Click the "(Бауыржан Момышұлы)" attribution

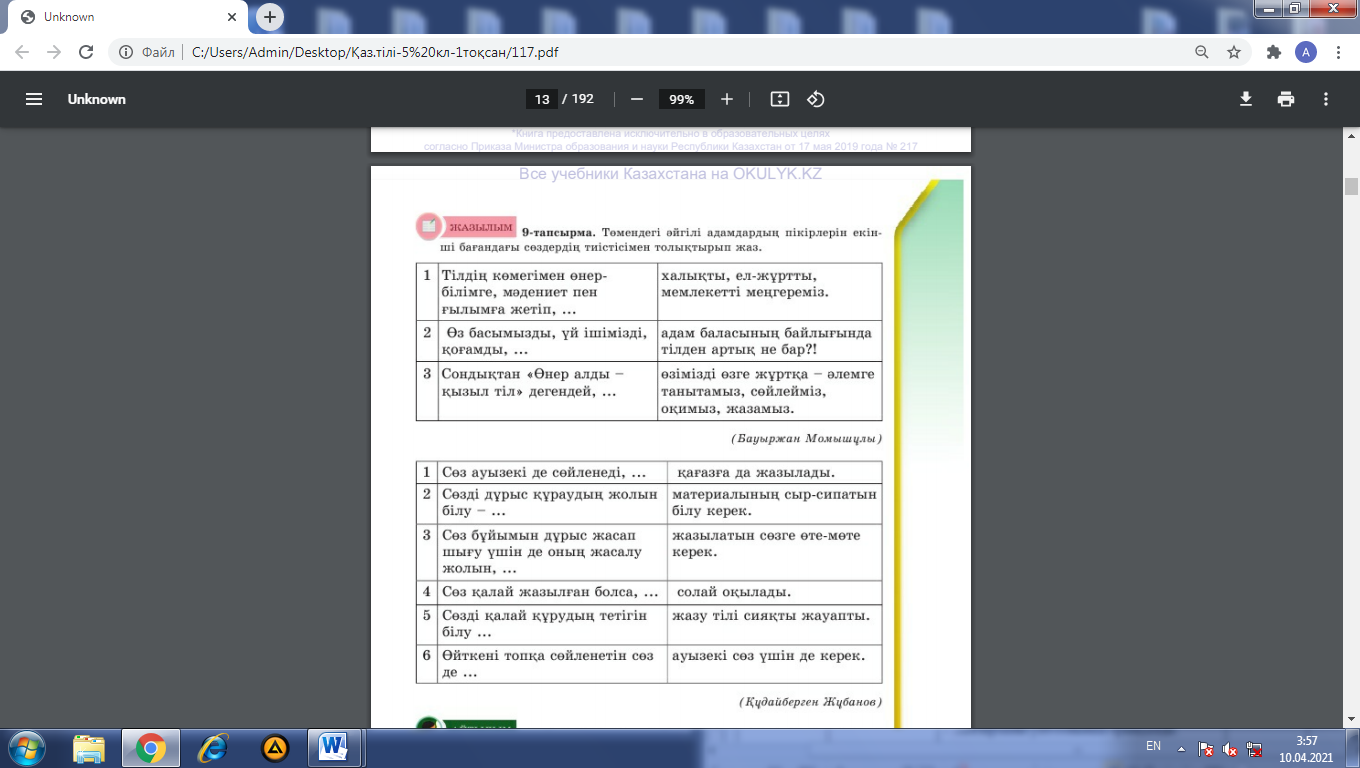tap(806, 438)
